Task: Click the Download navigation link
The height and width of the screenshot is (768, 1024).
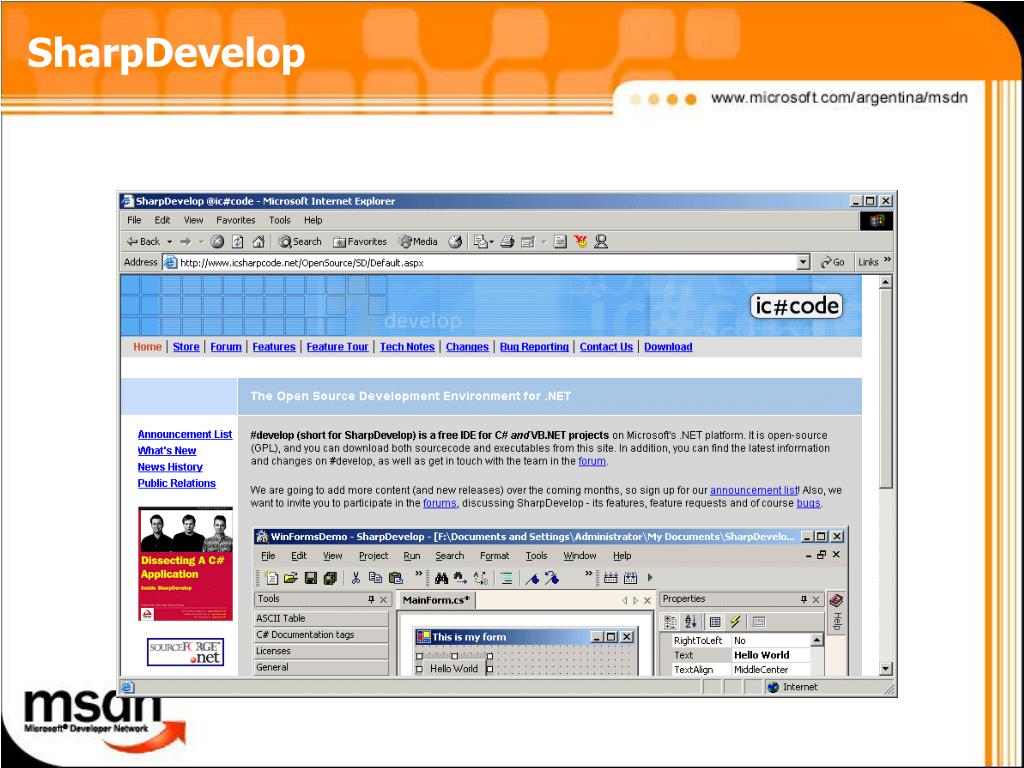Action: [668, 347]
